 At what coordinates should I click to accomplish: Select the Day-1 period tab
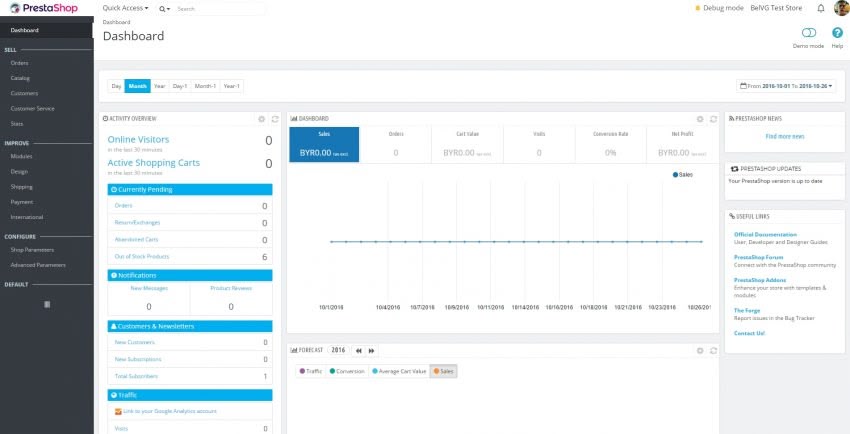click(x=179, y=86)
